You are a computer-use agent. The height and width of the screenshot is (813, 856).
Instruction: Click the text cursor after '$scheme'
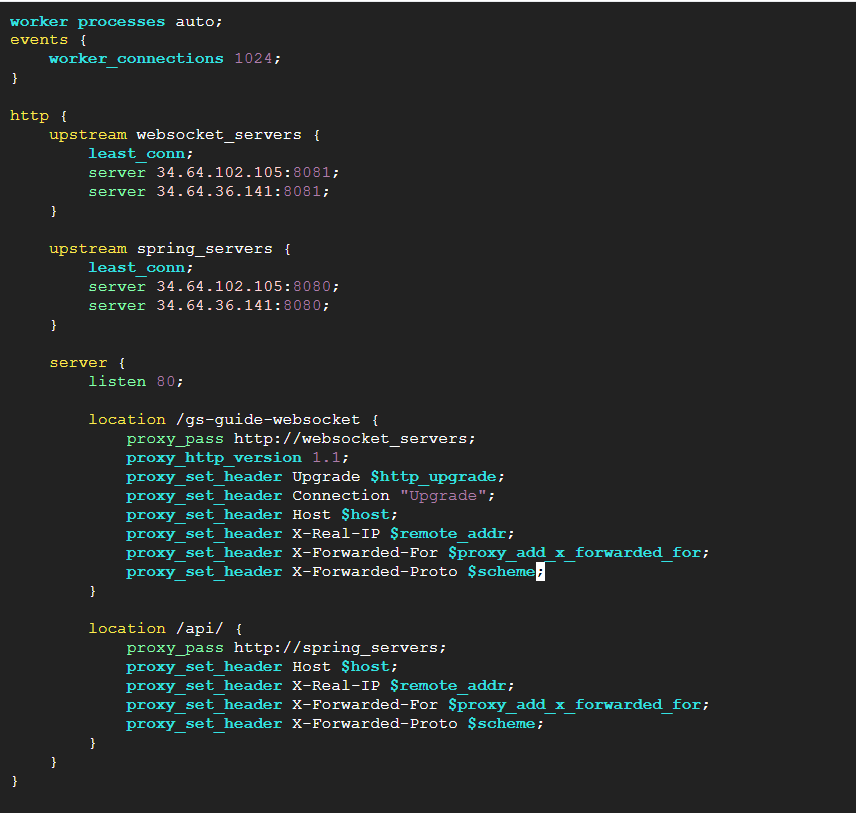point(540,572)
